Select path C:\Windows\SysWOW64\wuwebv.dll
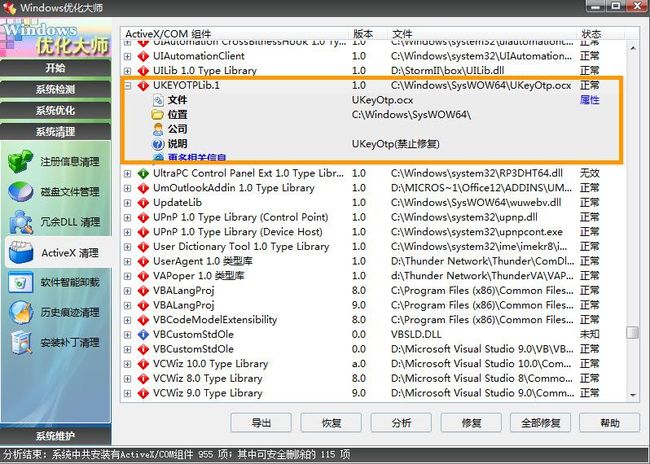650x464 pixels. (x=476, y=203)
